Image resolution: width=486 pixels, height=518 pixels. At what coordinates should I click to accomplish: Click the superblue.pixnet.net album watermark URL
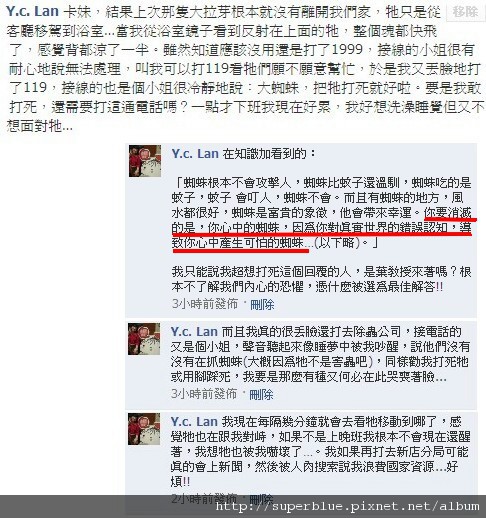(348, 507)
